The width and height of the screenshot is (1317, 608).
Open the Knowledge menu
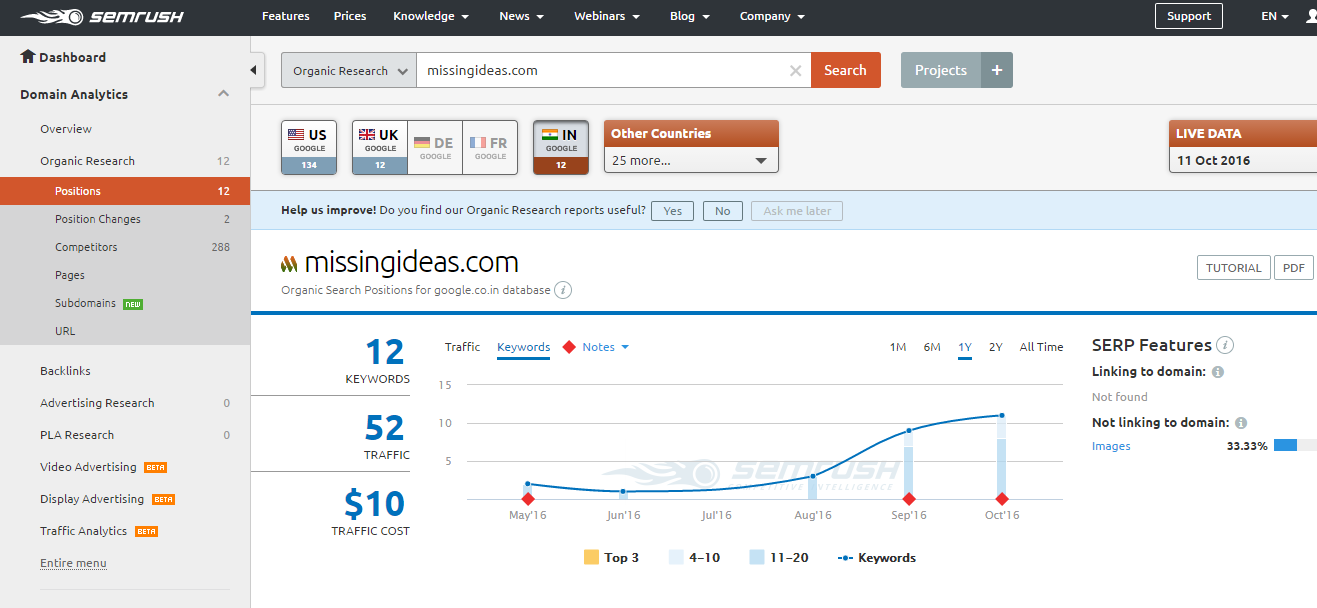431,16
